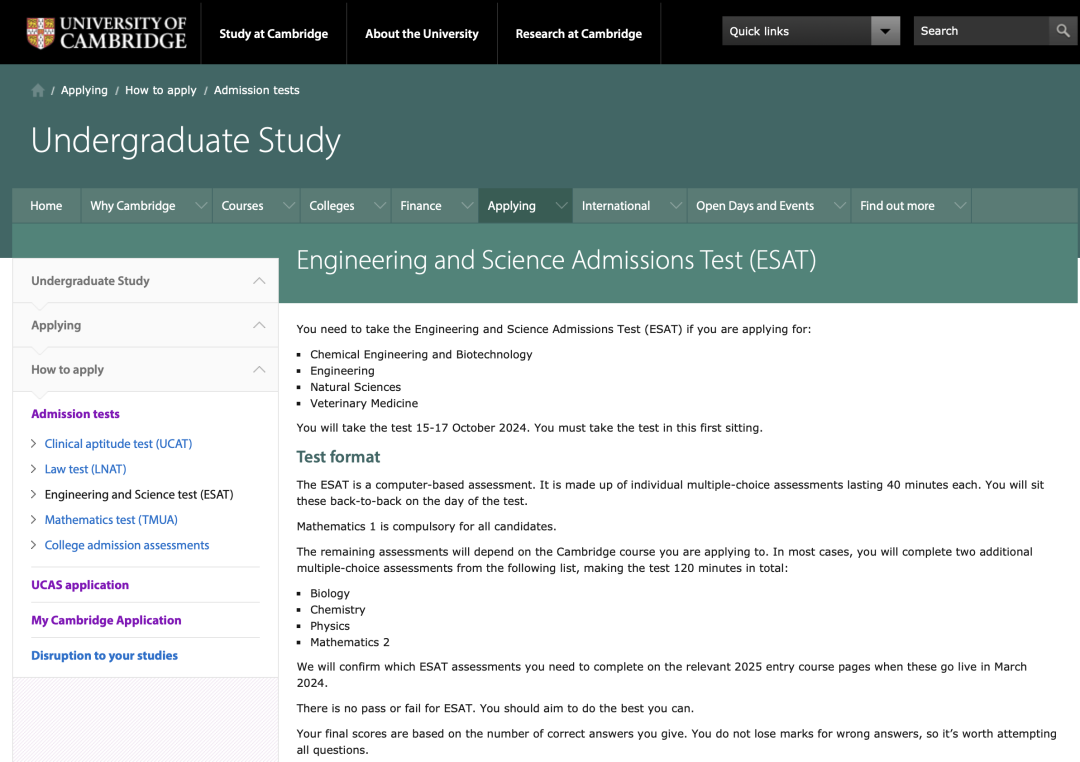Click arrow beside Engineering and Science test
This screenshot has width=1080, height=762.
pyautogui.click(x=34, y=495)
